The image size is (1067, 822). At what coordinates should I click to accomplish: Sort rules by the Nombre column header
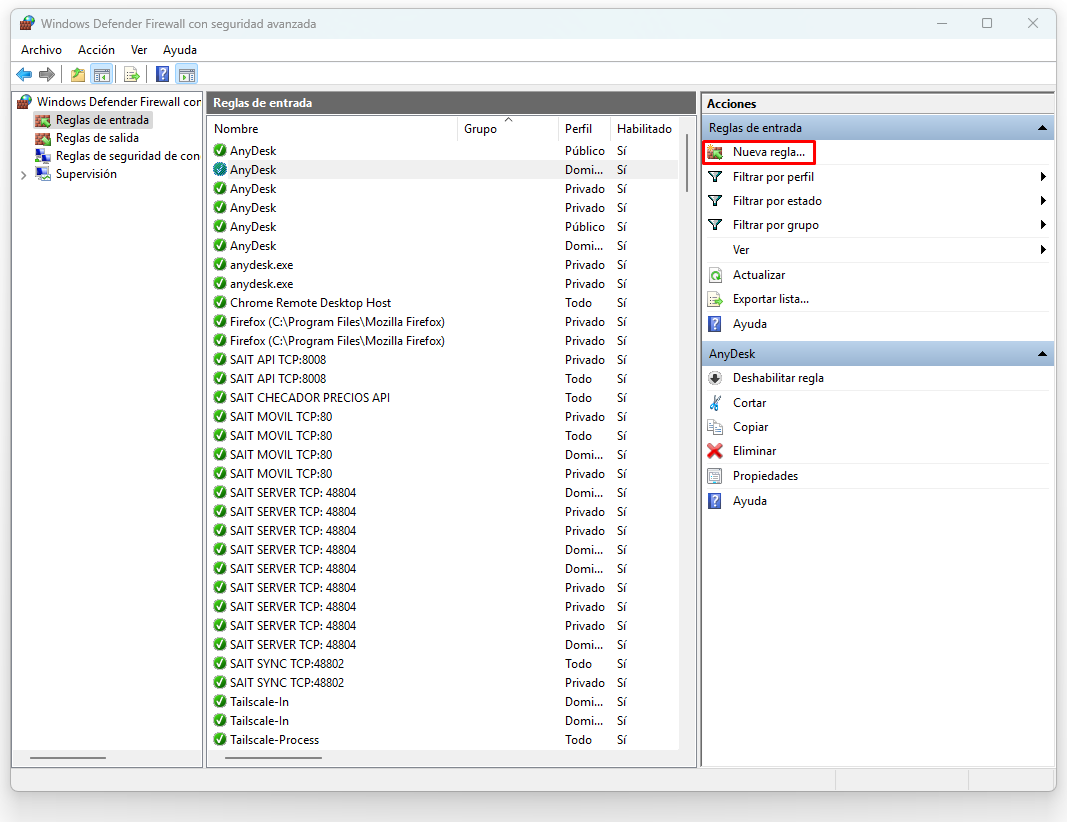click(333, 129)
